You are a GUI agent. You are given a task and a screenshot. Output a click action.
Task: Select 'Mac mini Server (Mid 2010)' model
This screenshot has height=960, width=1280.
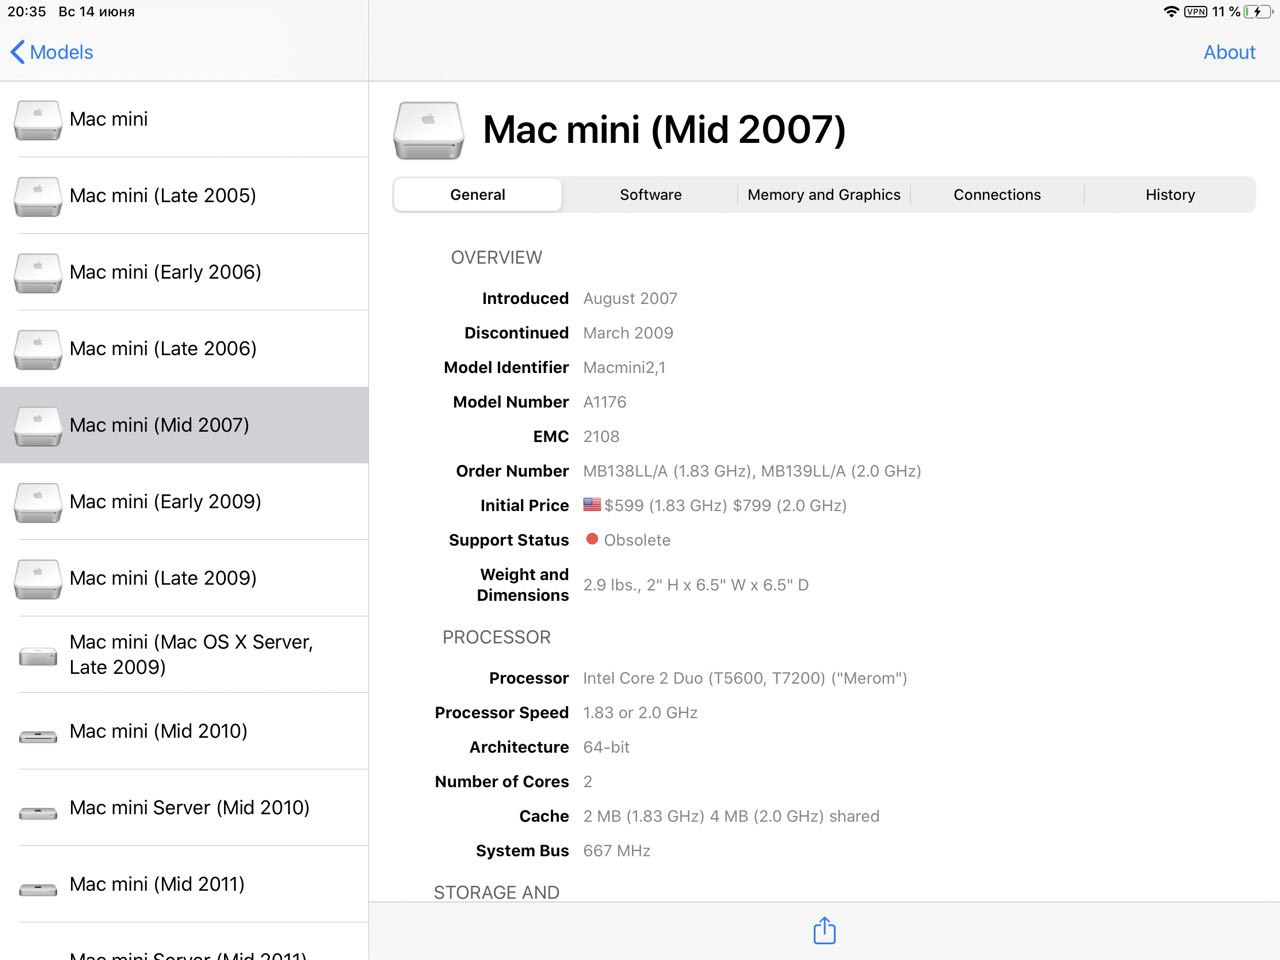[x=184, y=807]
